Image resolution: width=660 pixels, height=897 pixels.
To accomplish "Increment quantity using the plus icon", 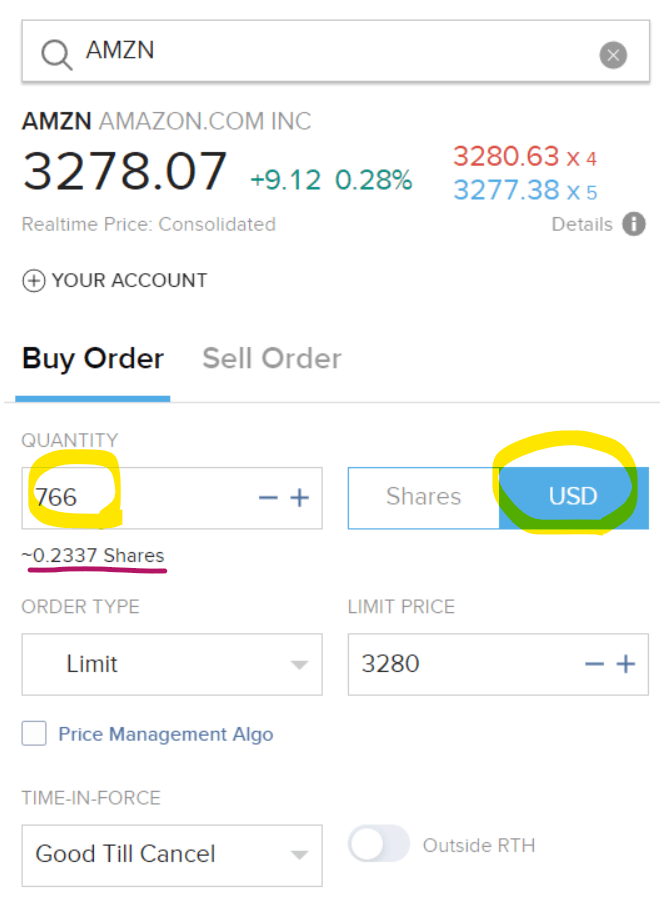I will (x=299, y=497).
